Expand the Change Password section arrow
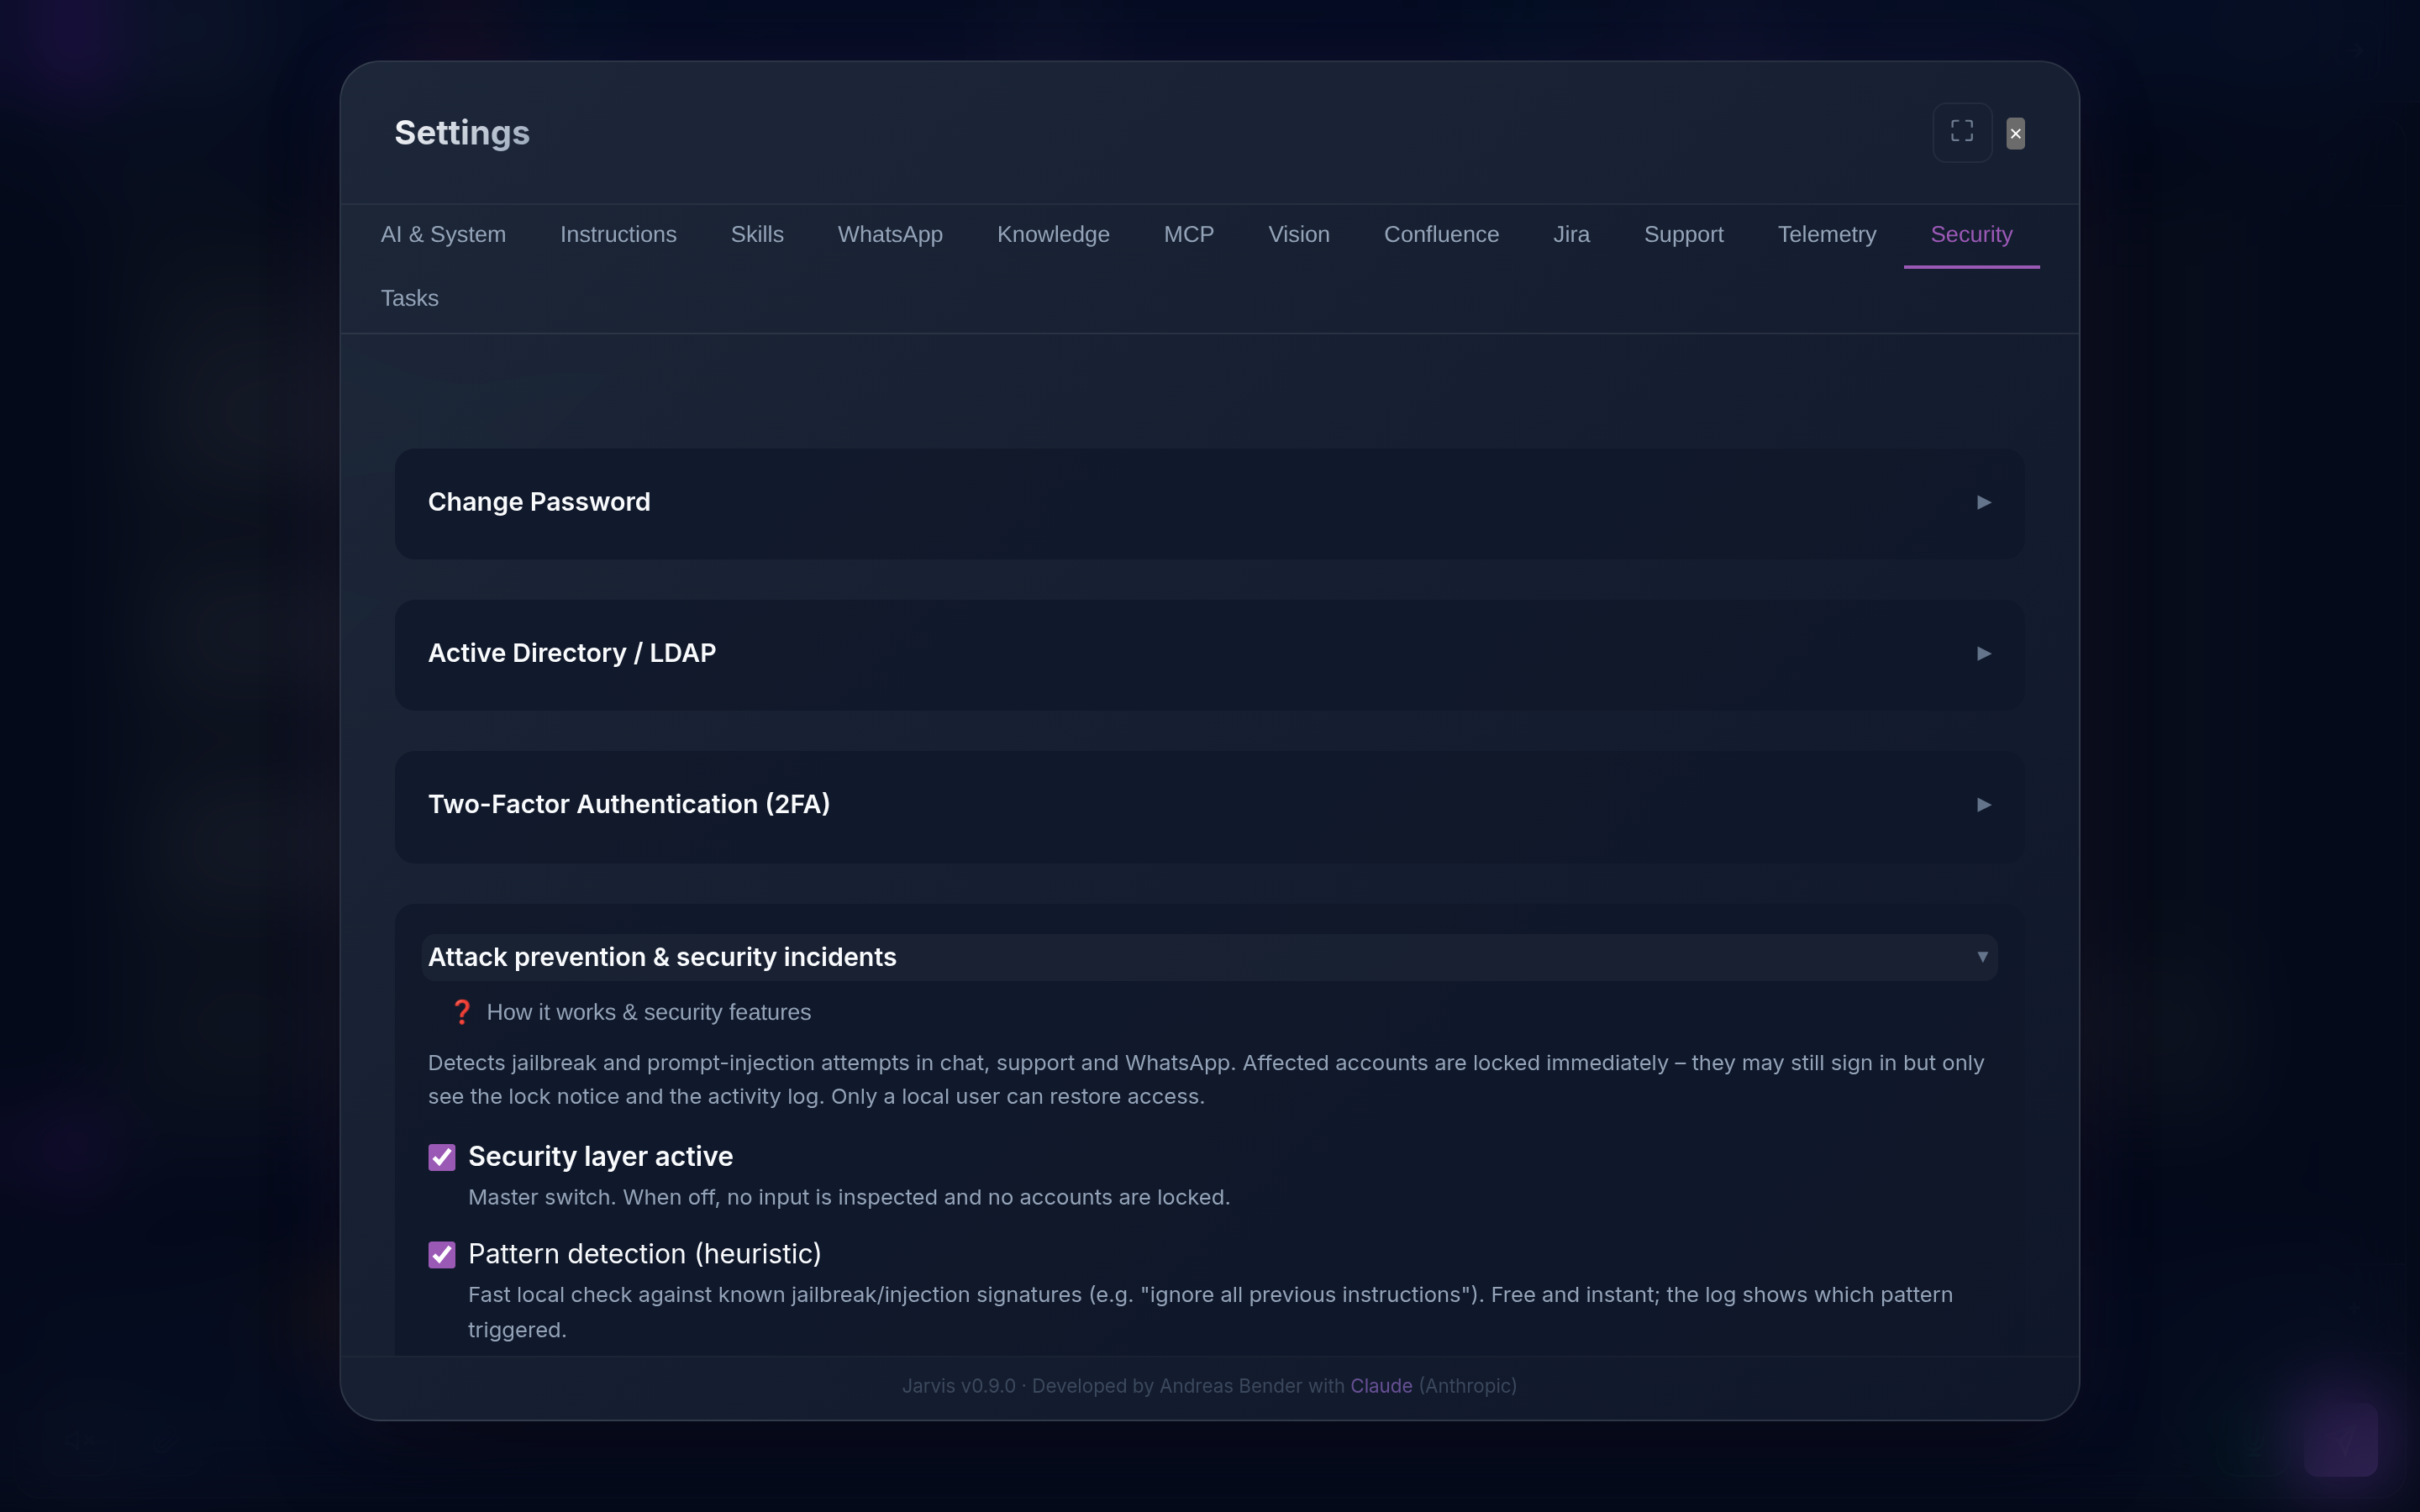 (x=1984, y=502)
